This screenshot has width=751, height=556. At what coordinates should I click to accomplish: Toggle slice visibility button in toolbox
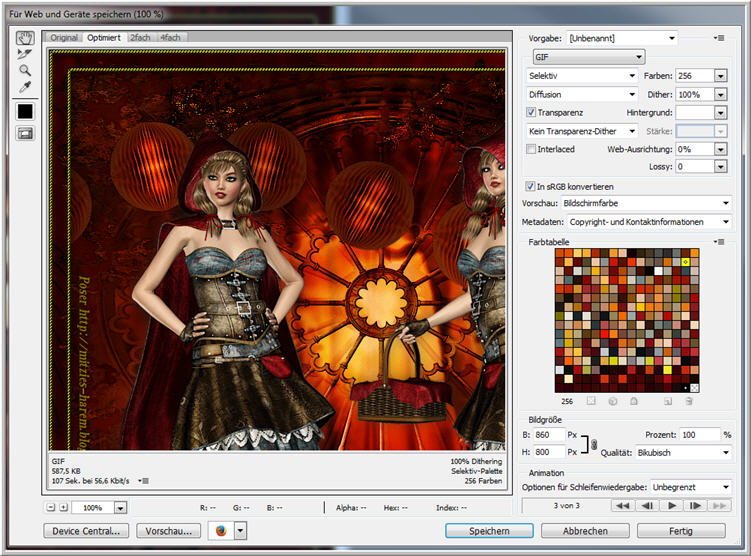coord(25,134)
